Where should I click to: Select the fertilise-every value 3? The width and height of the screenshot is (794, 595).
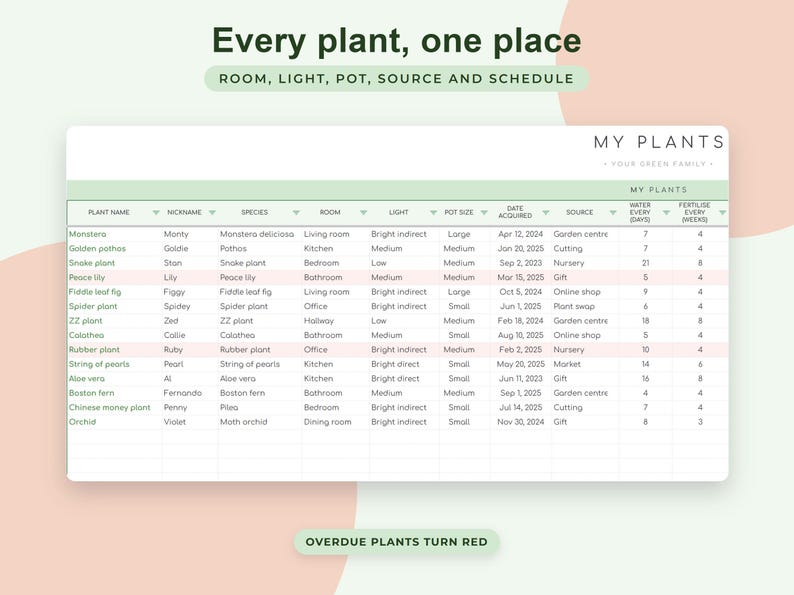click(700, 422)
